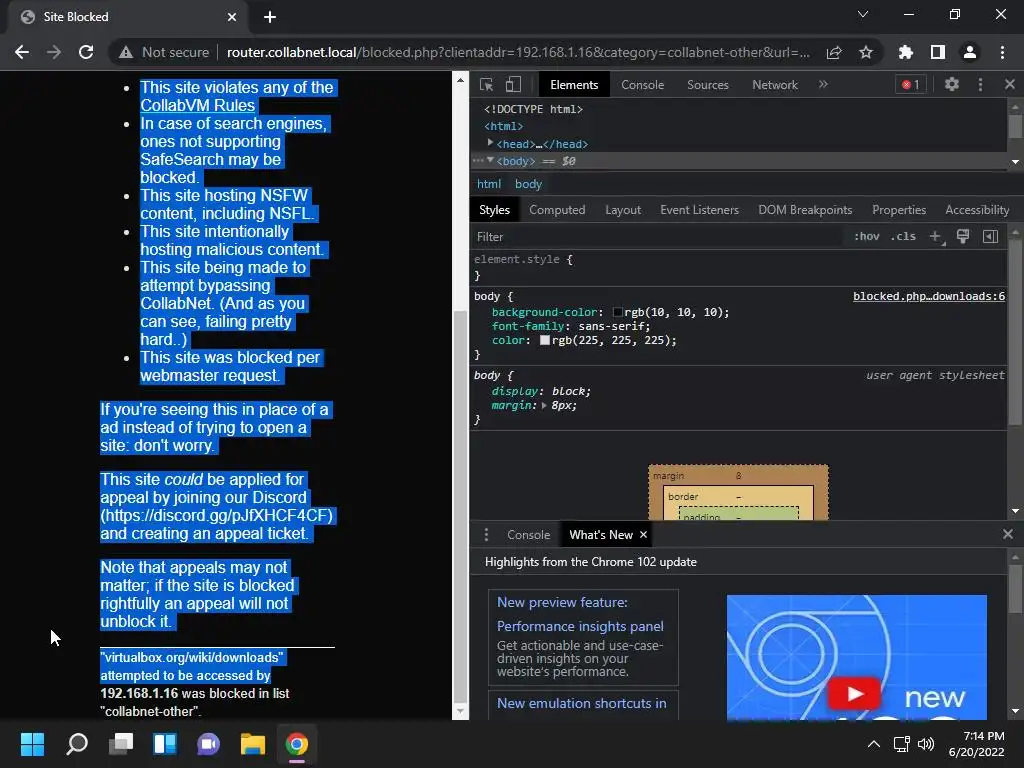
Task: Switch drawer to Console tab
Action: pyautogui.click(x=528, y=535)
